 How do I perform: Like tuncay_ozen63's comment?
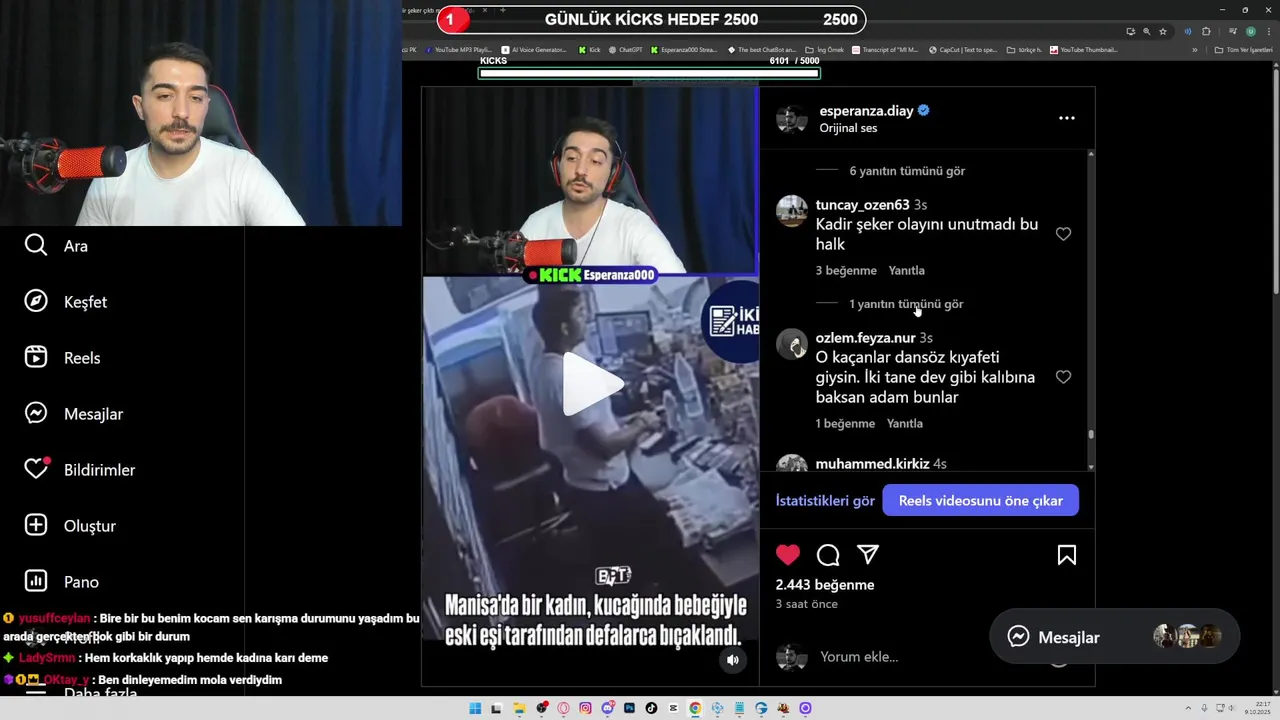click(1064, 234)
